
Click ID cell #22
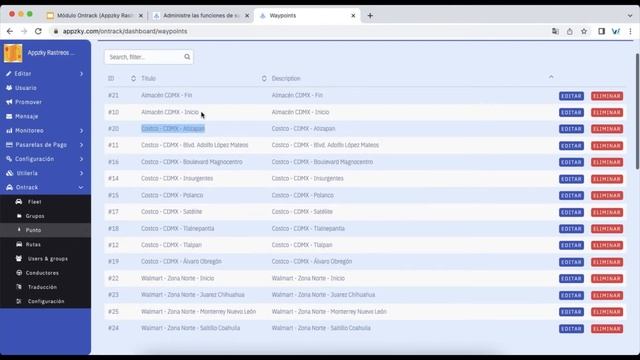[x=113, y=278]
